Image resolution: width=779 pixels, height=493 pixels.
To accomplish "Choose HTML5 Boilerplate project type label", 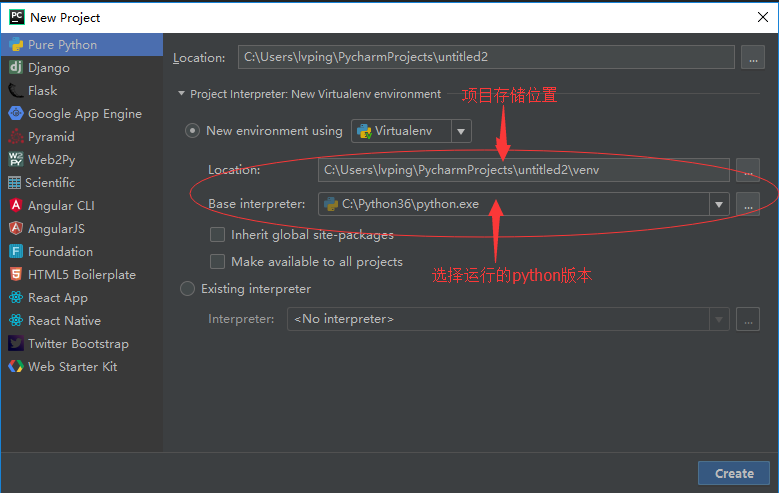I will pos(82,274).
